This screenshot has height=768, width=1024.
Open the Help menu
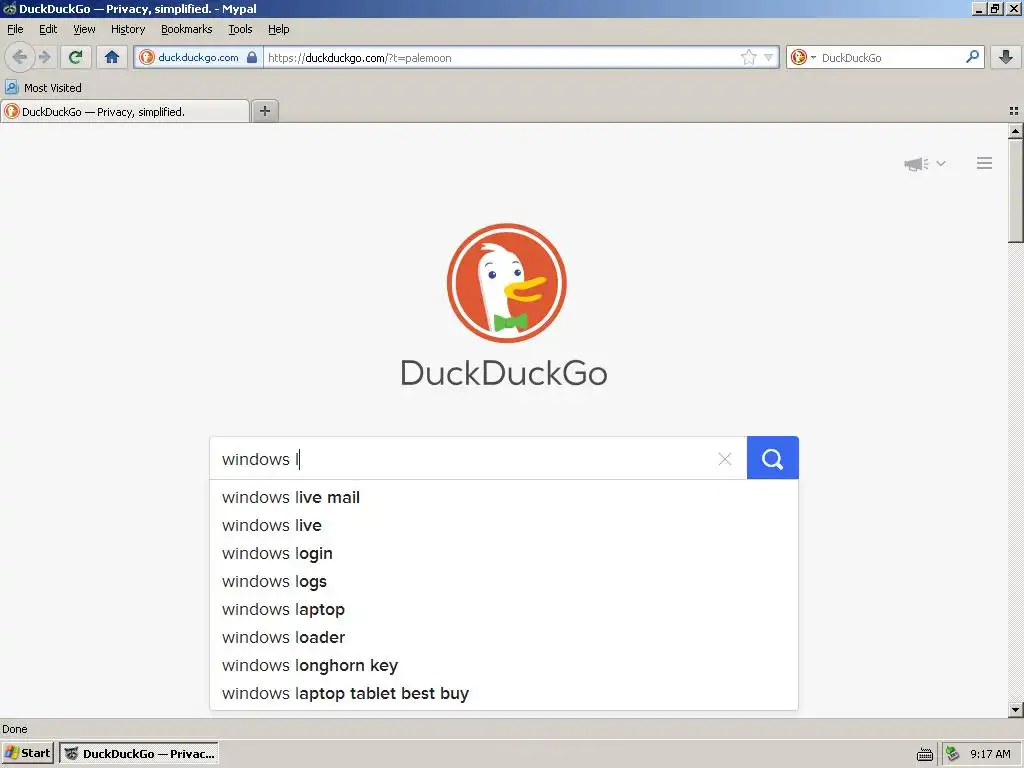pos(279,29)
